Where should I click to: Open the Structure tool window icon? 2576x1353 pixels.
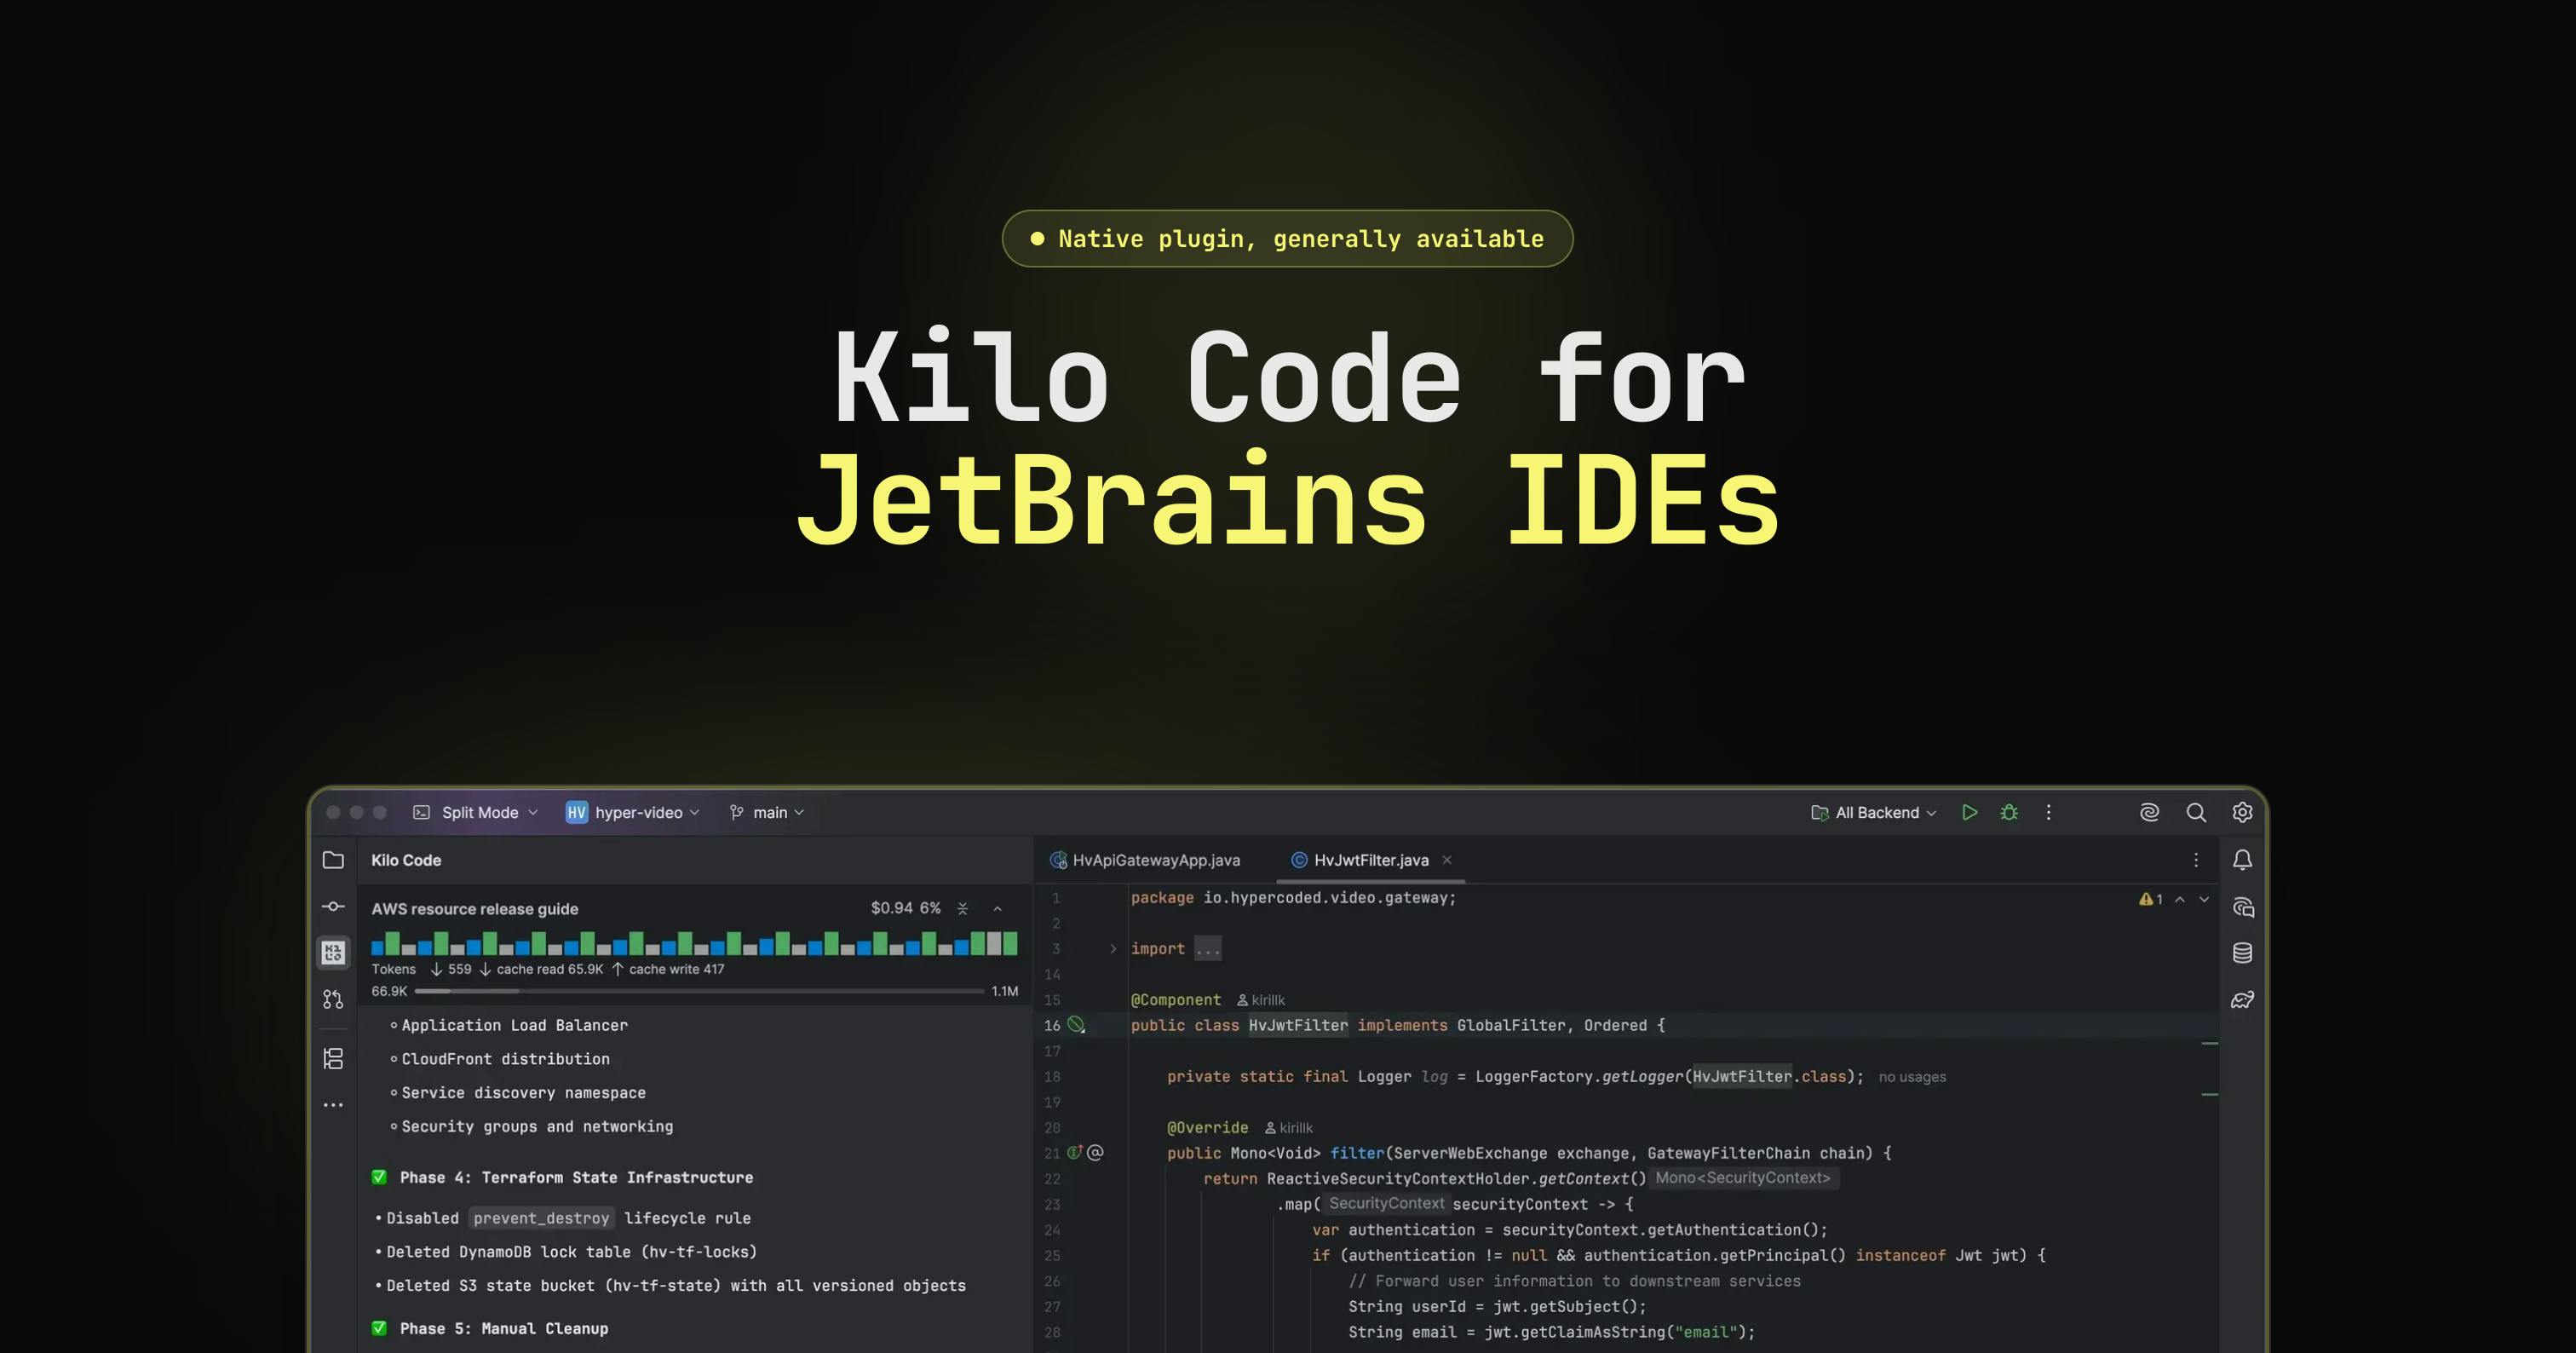[333, 1058]
